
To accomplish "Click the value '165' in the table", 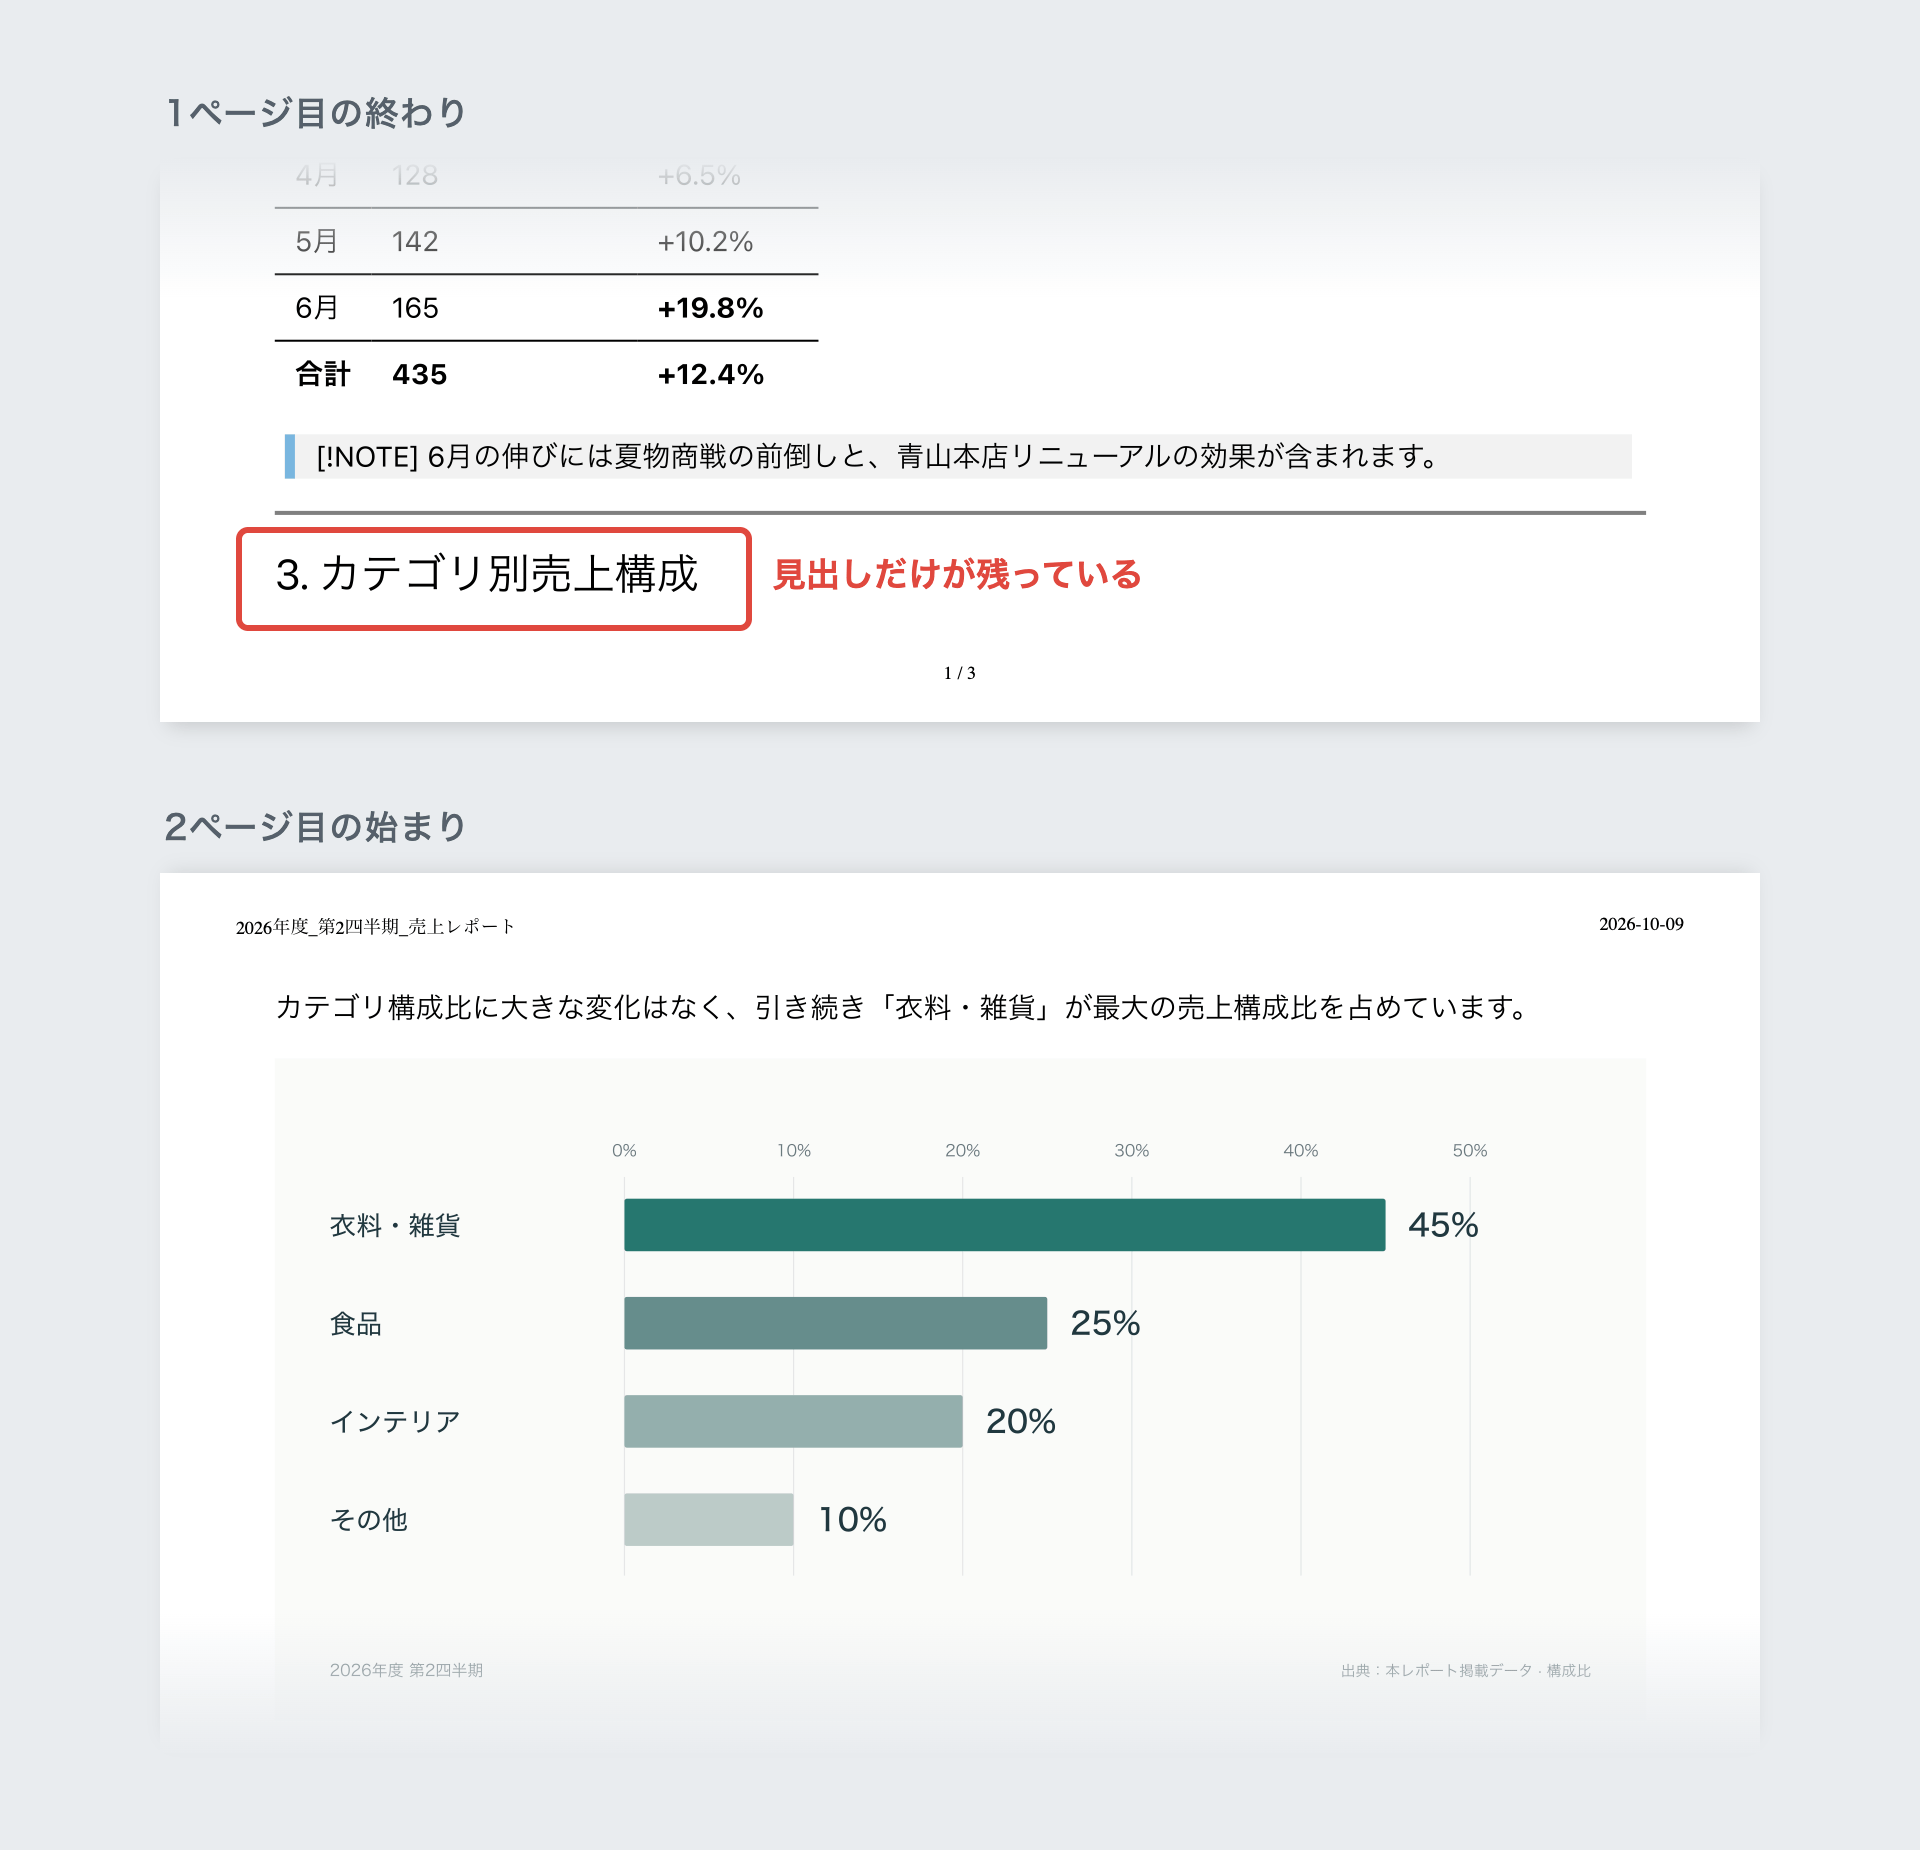I will tap(415, 308).
